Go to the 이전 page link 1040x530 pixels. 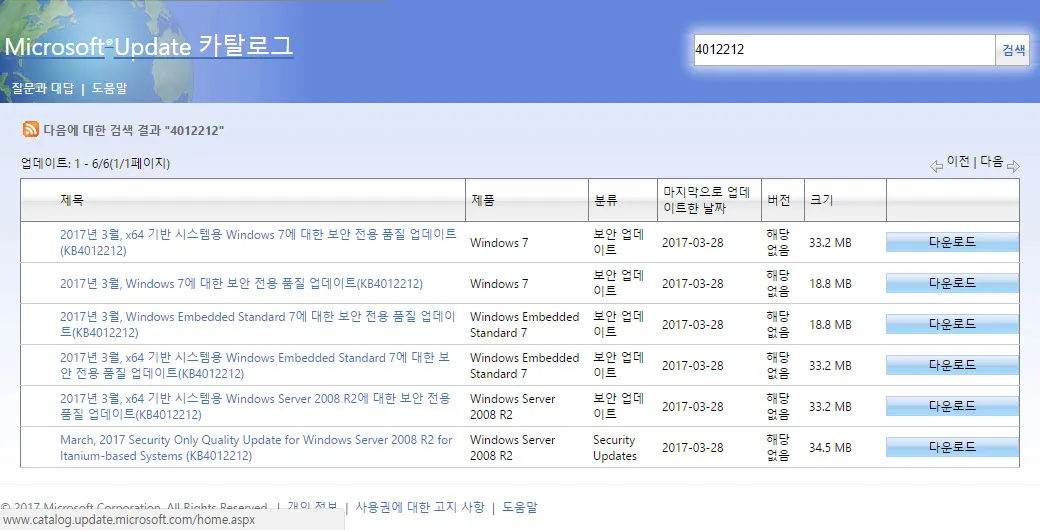click(x=958, y=161)
